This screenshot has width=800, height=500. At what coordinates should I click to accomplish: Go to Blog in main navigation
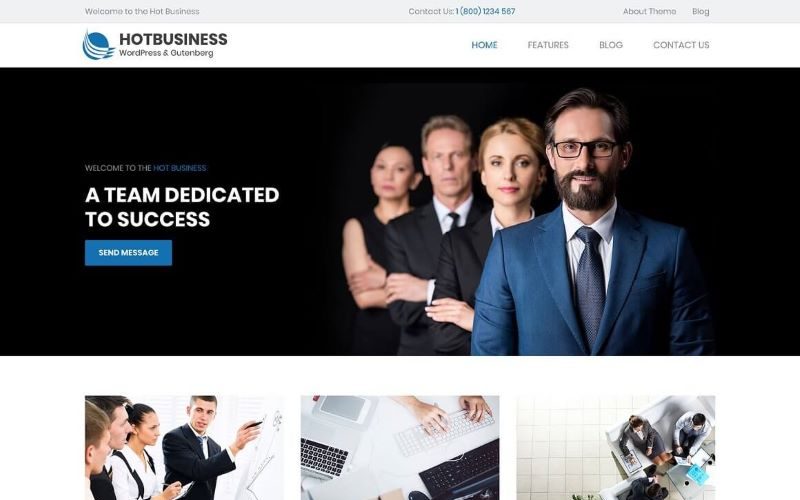(x=610, y=45)
